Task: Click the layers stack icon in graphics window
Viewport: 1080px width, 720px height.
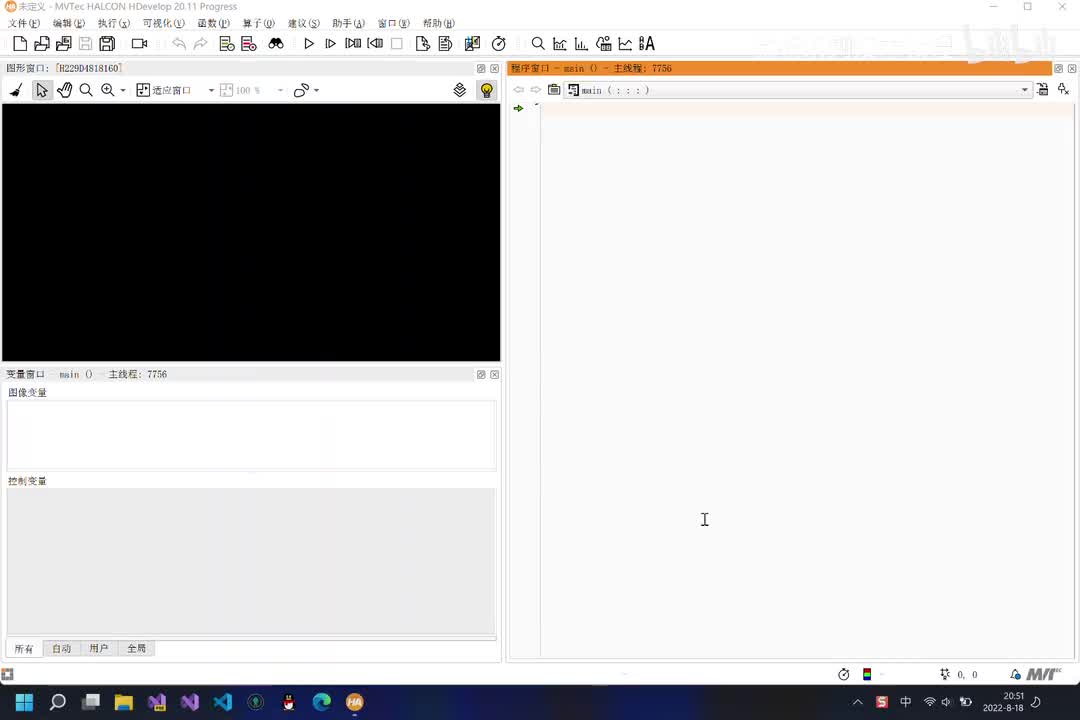Action: tap(459, 90)
